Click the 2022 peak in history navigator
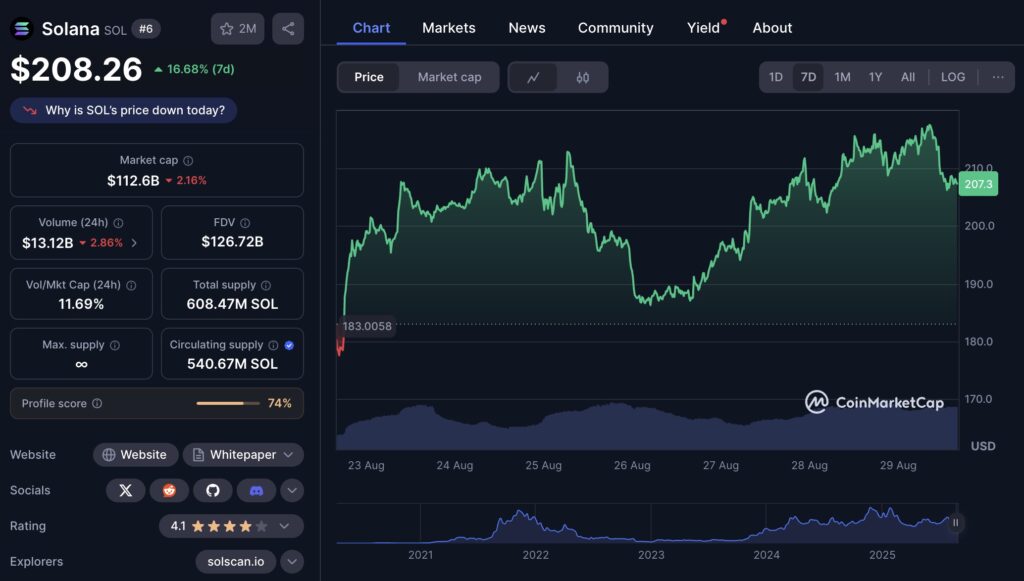 click(519, 512)
